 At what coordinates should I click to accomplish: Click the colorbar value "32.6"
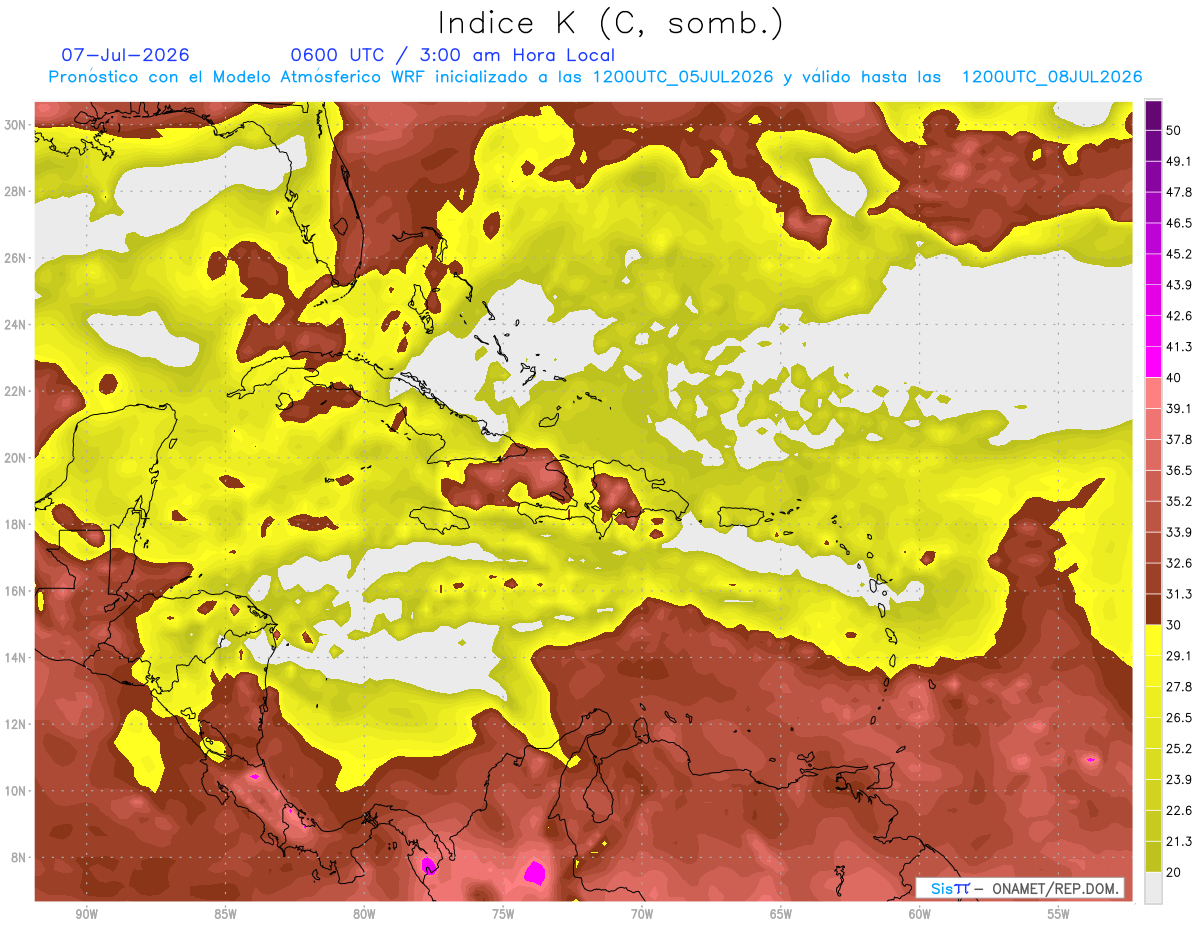(x=1179, y=563)
